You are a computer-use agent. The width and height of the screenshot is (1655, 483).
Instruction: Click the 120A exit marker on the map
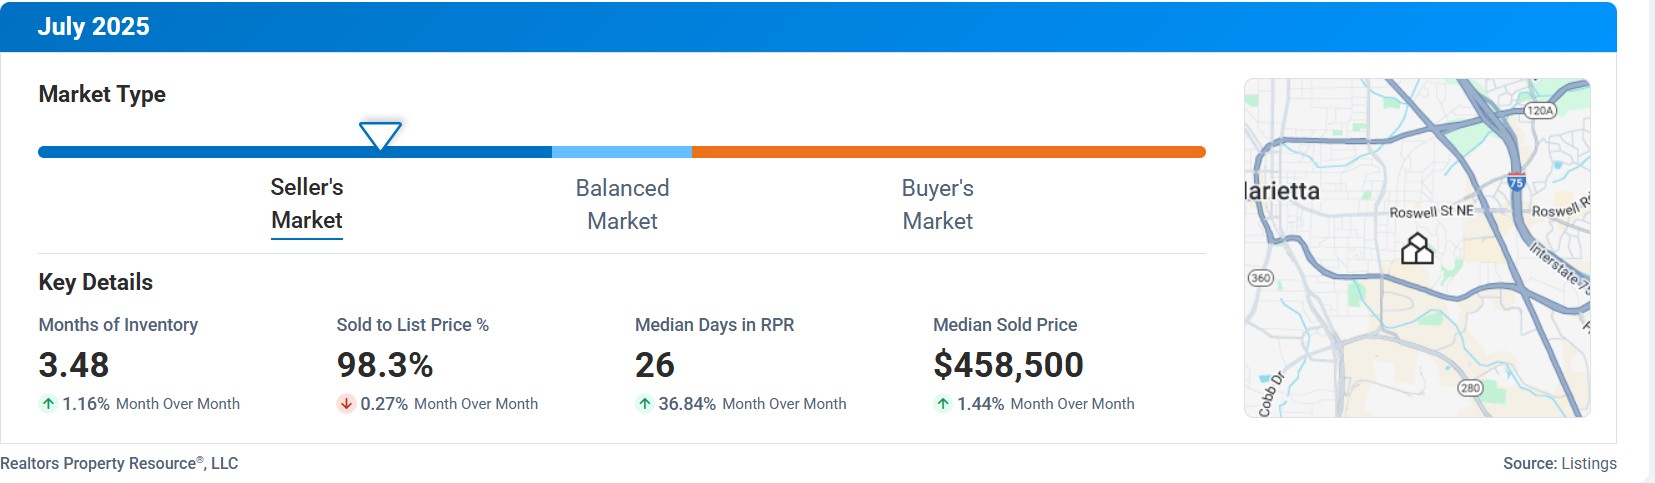pyautogui.click(x=1540, y=110)
